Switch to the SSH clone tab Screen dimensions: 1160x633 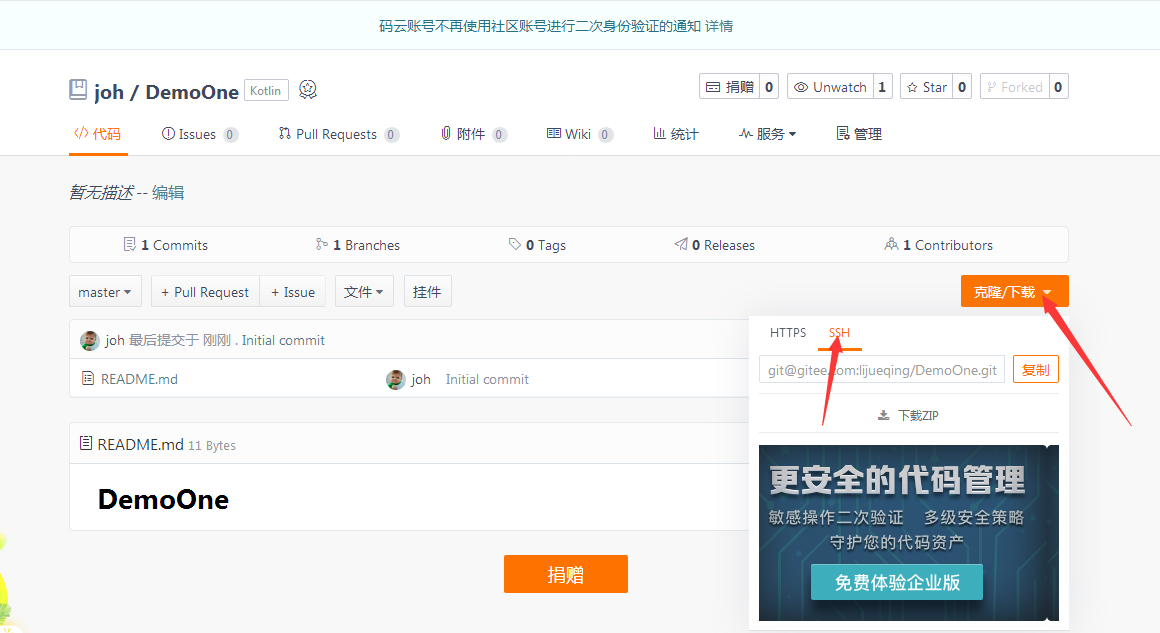click(x=840, y=333)
